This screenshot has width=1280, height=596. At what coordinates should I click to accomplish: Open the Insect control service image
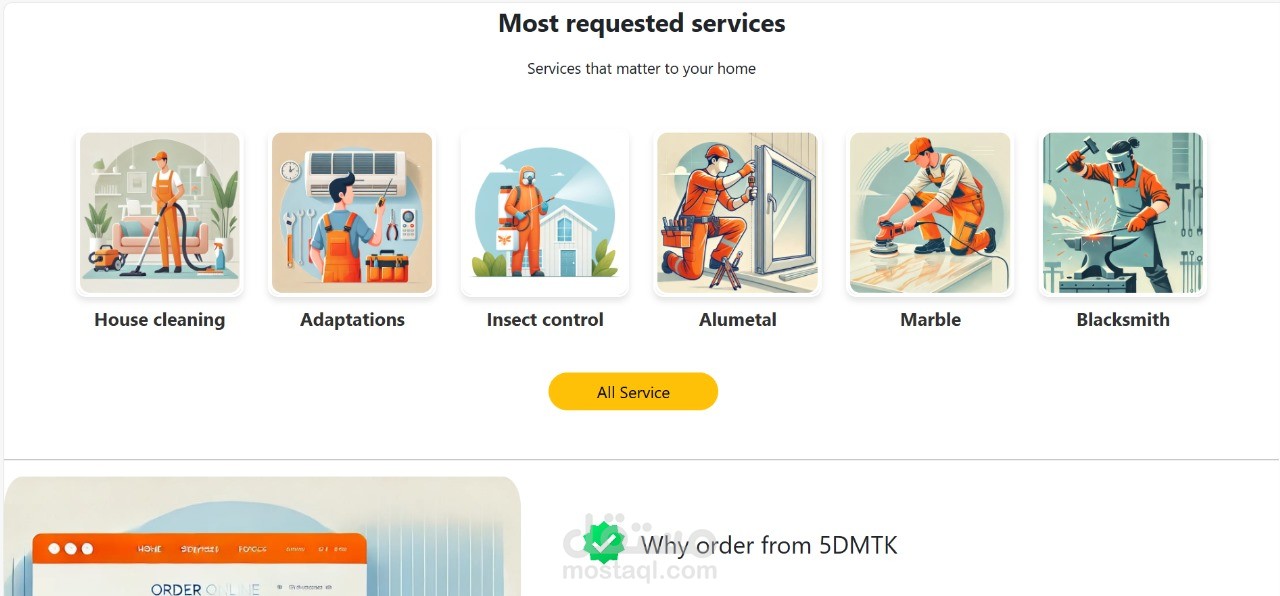coord(545,213)
